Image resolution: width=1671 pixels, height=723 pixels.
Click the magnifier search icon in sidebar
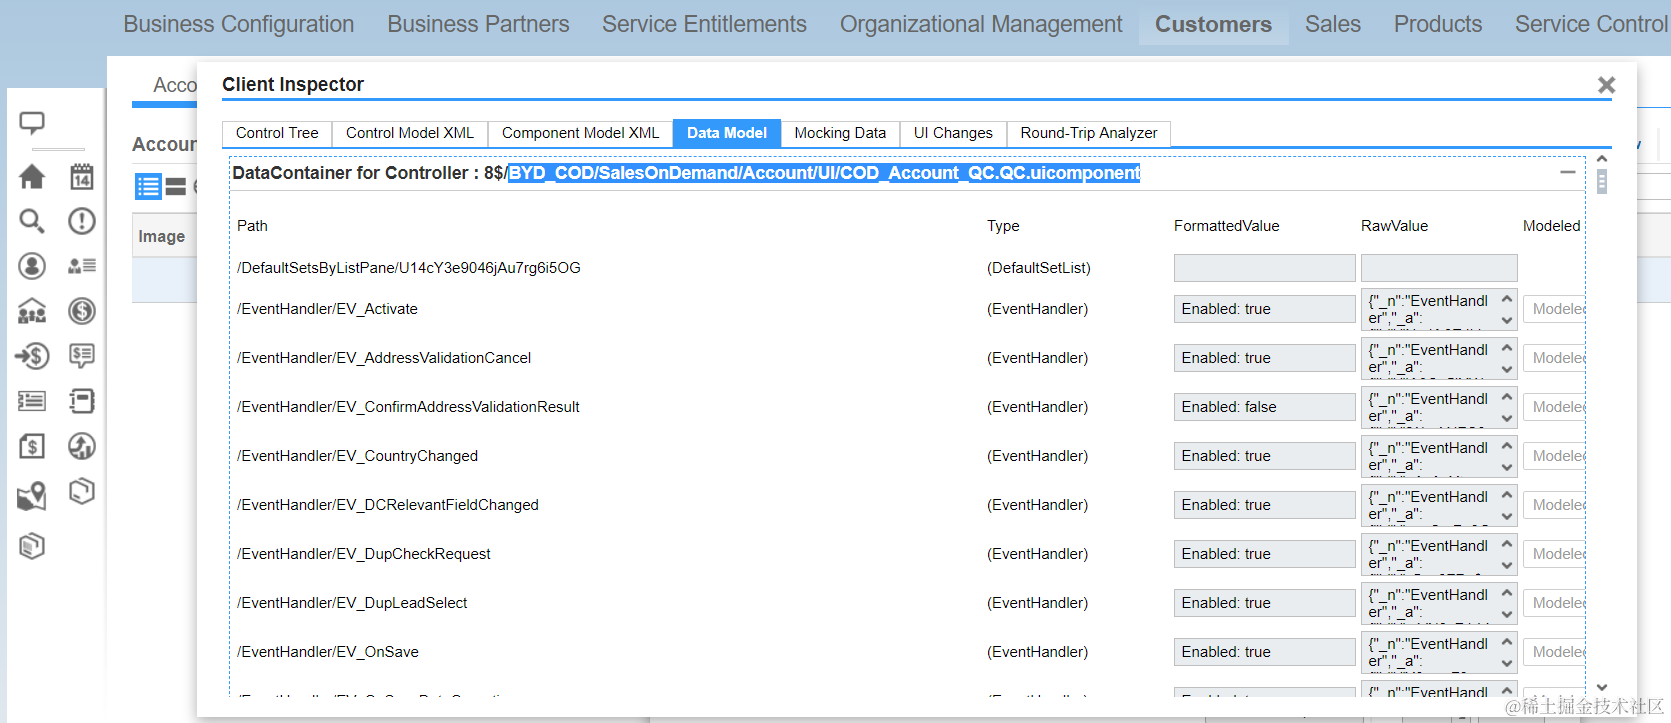tap(32, 221)
